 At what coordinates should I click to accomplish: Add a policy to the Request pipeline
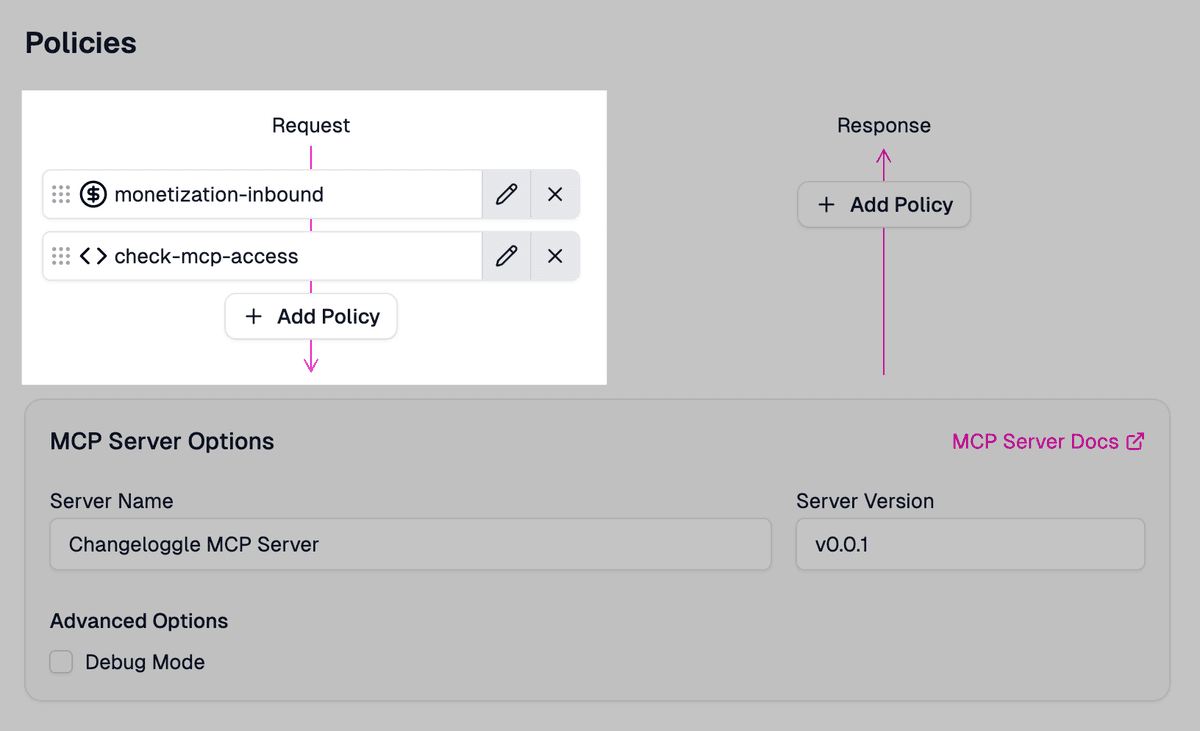click(x=311, y=316)
